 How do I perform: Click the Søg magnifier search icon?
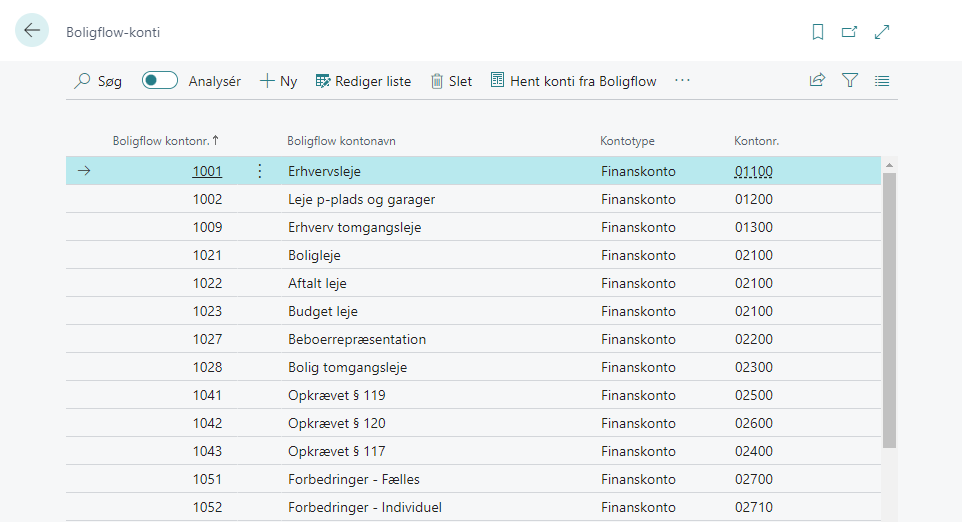tap(82, 81)
